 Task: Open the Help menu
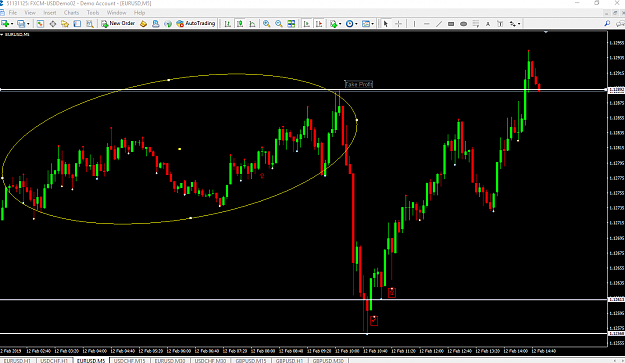pyautogui.click(x=140, y=13)
